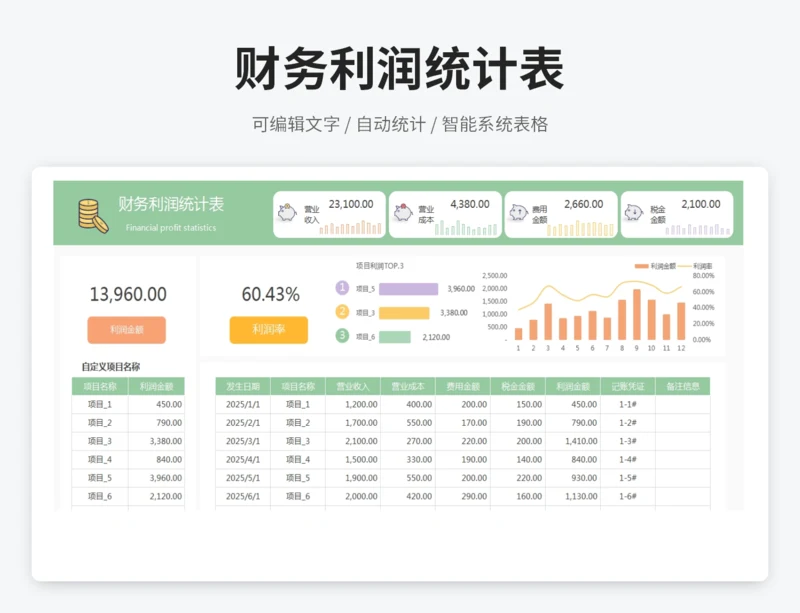Select the 930.00 profit cell
This screenshot has width=800, height=613.
click(573, 478)
